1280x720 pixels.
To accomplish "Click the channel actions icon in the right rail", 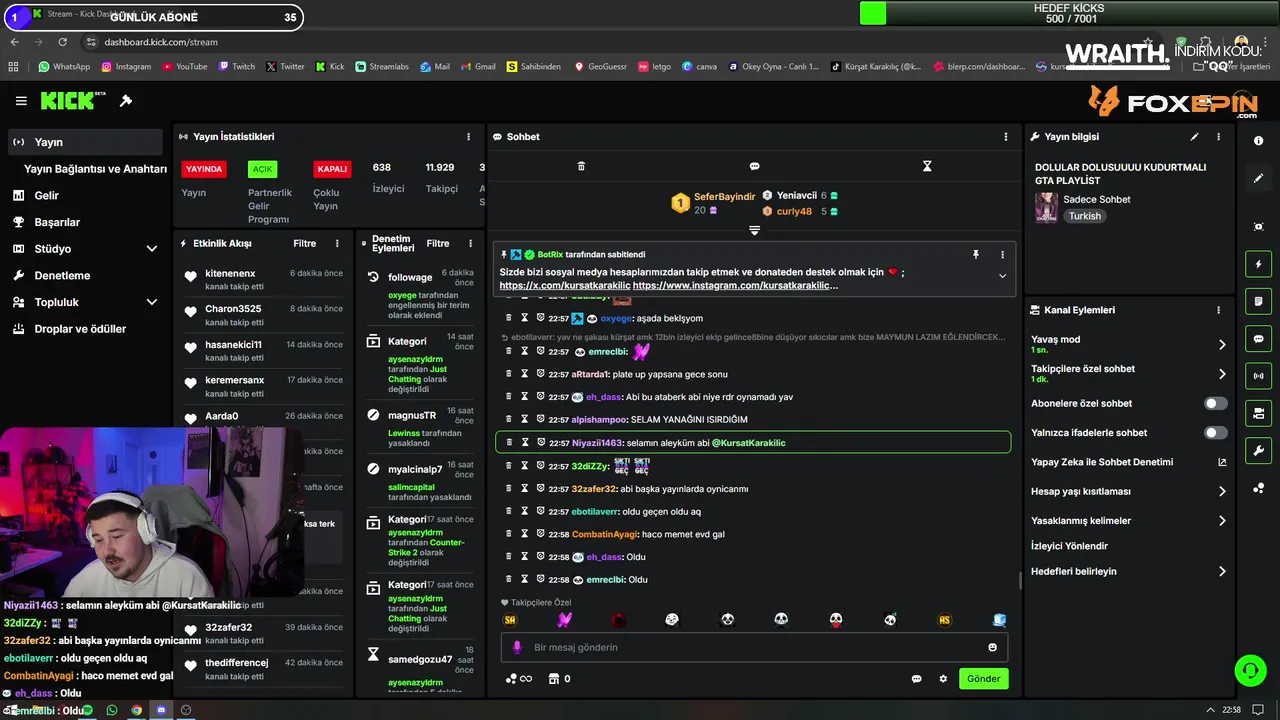I will click(1258, 413).
